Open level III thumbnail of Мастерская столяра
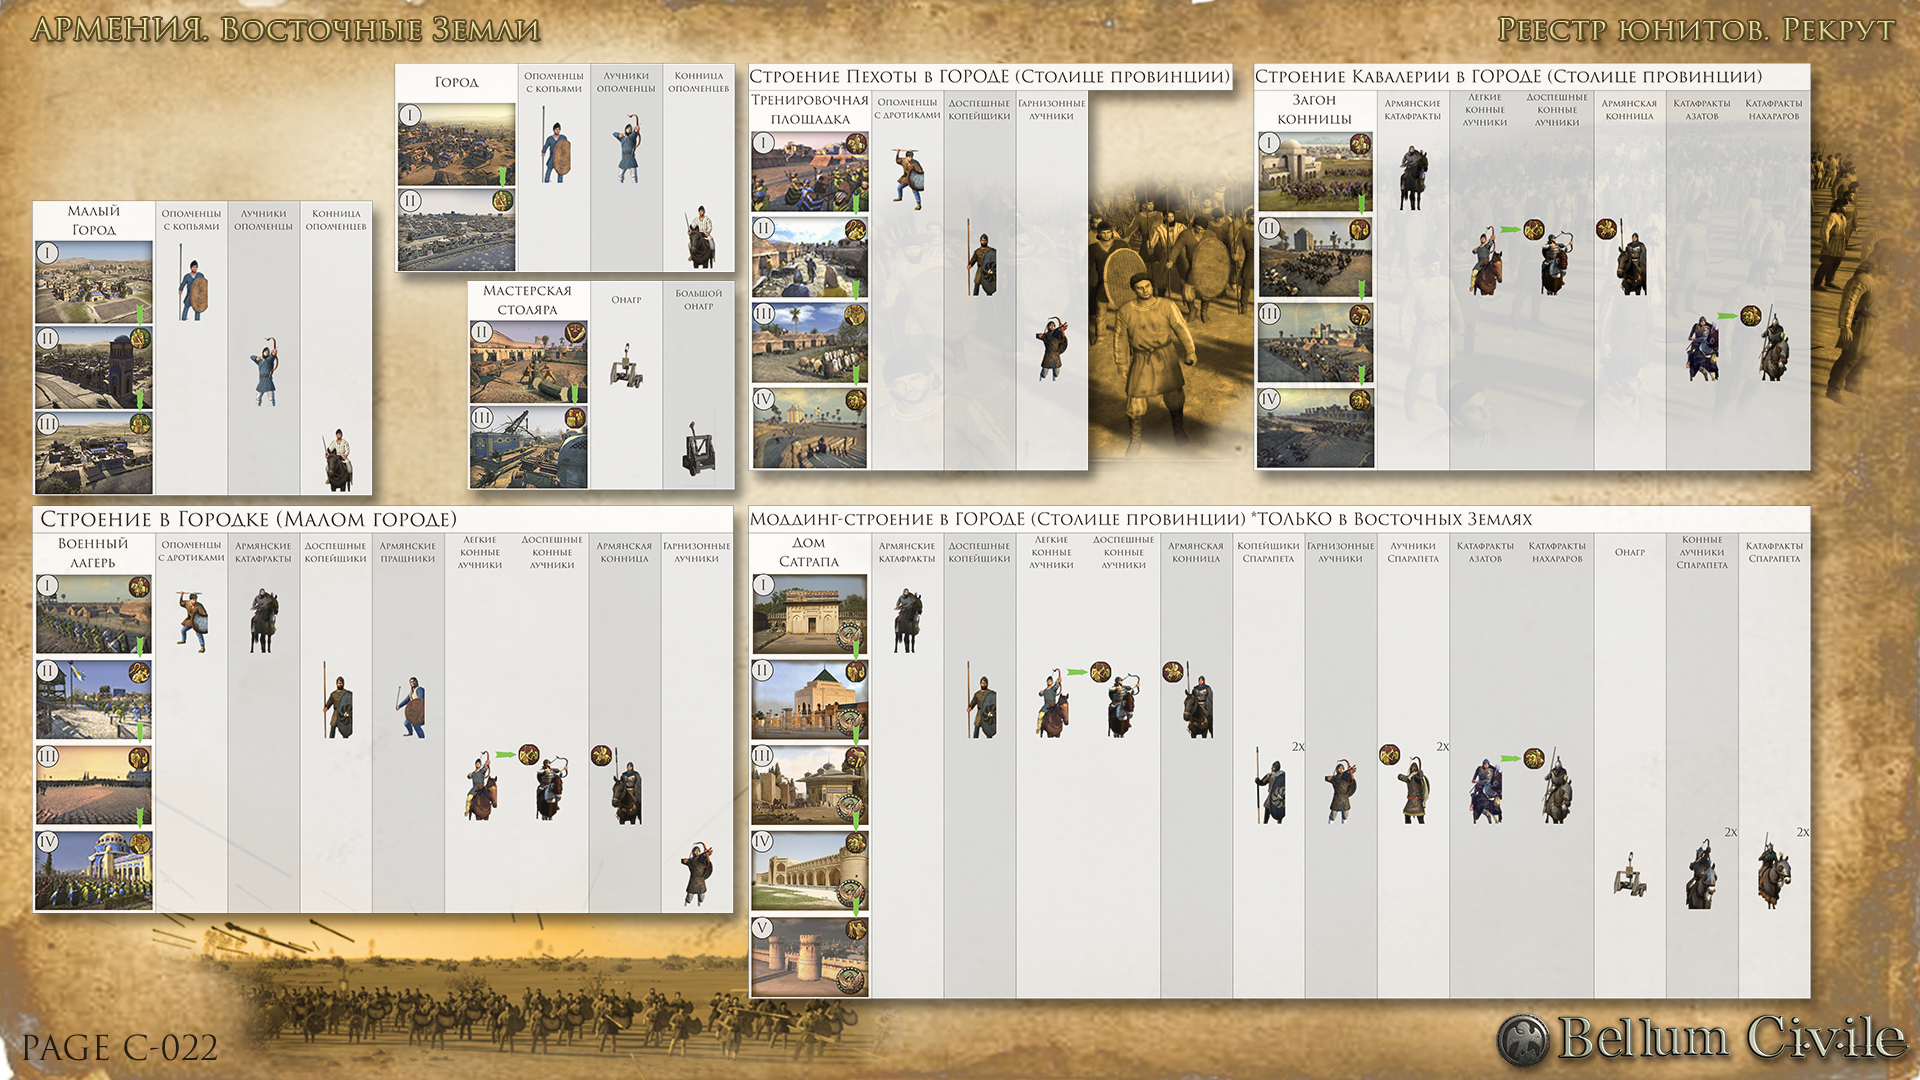 tap(529, 447)
